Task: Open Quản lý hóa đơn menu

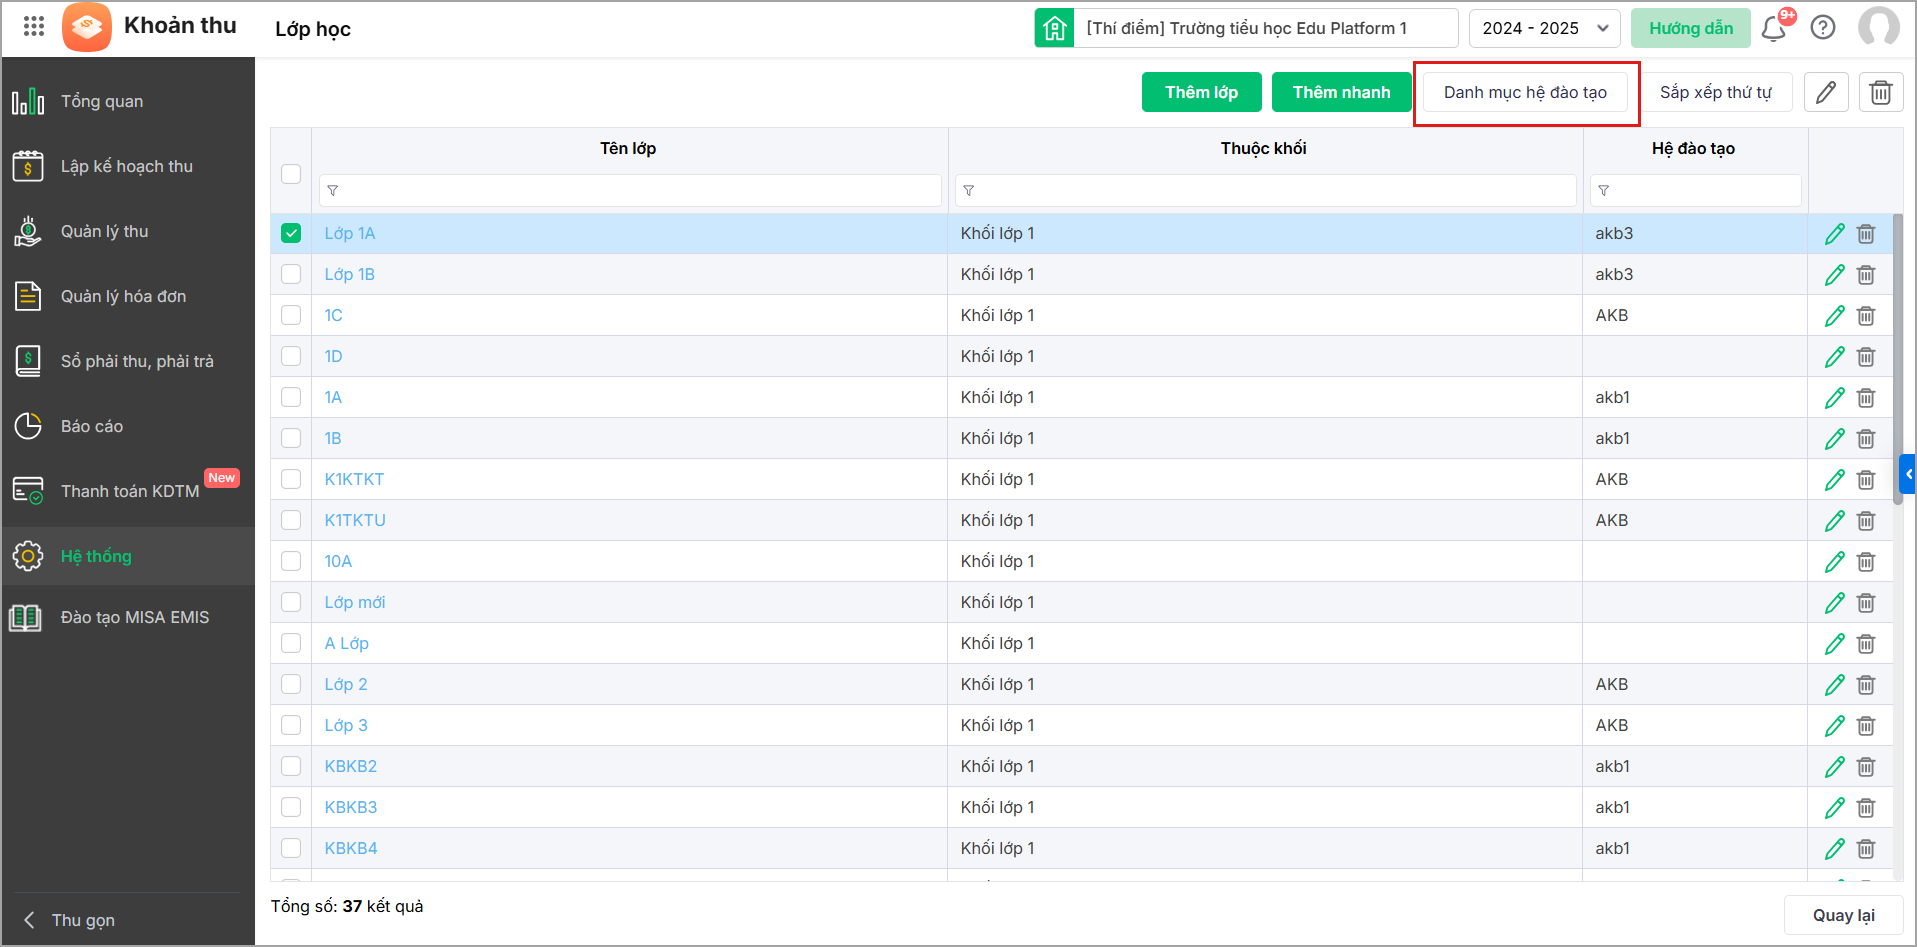Action: coord(128,296)
